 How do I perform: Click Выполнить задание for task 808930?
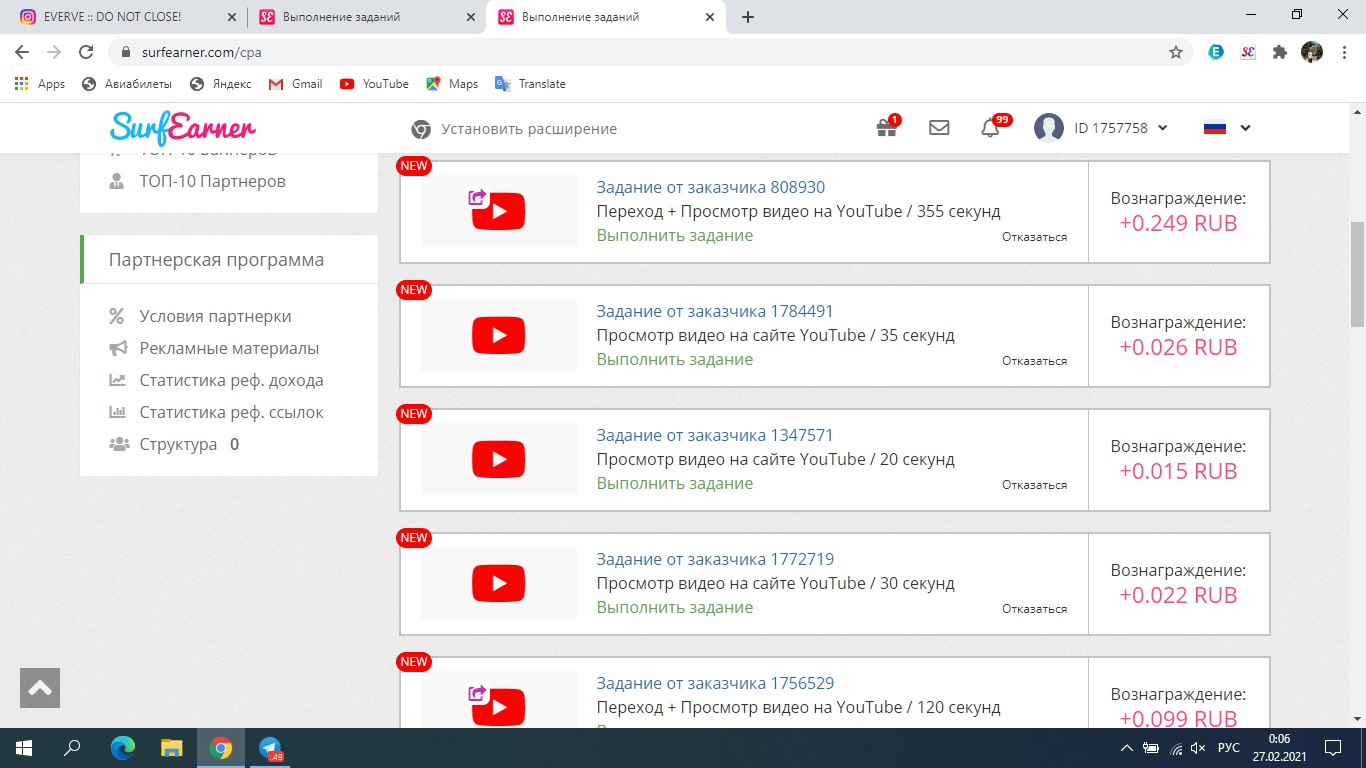pyautogui.click(x=675, y=235)
